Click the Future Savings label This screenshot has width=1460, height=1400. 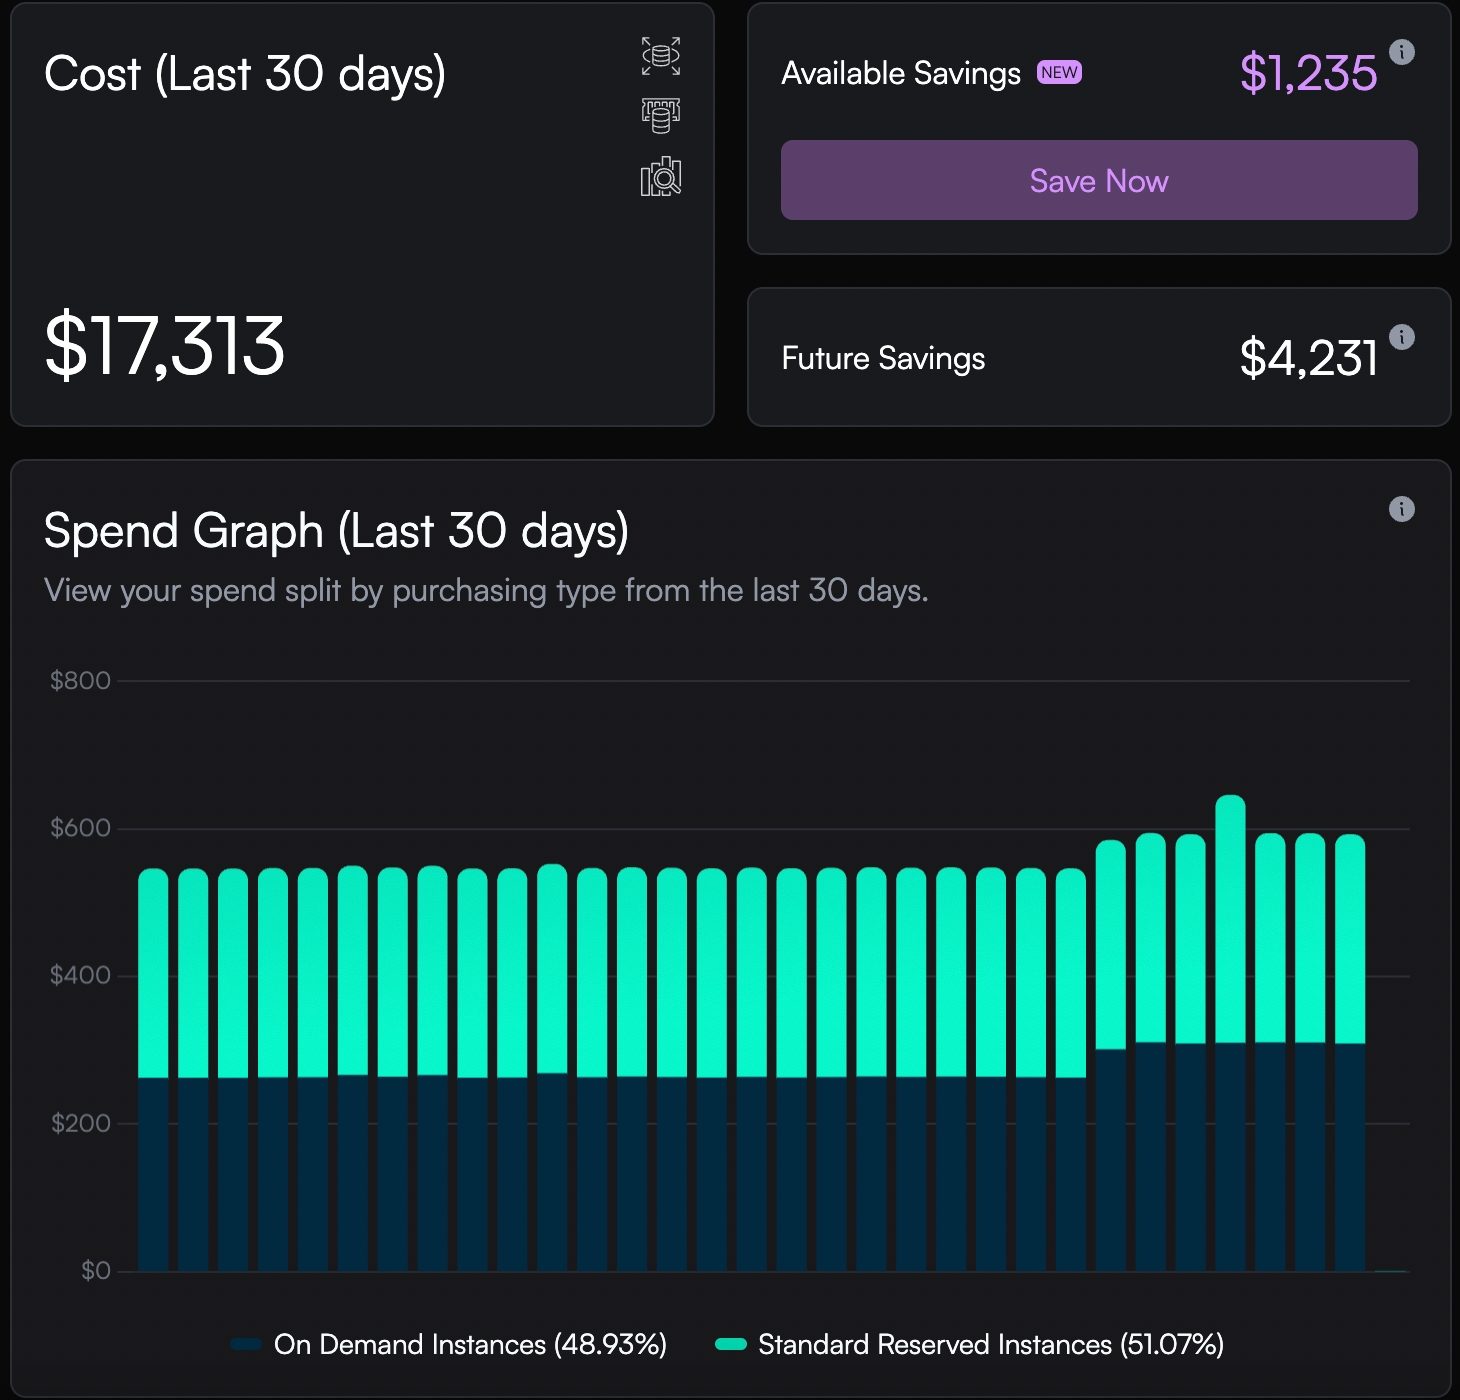883,358
